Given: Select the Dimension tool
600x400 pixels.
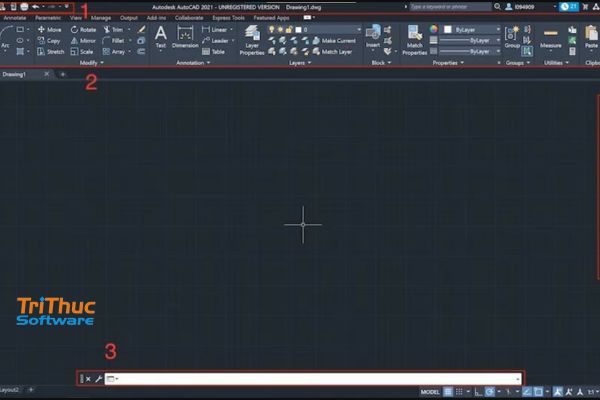Looking at the screenshot, I should 185,37.
